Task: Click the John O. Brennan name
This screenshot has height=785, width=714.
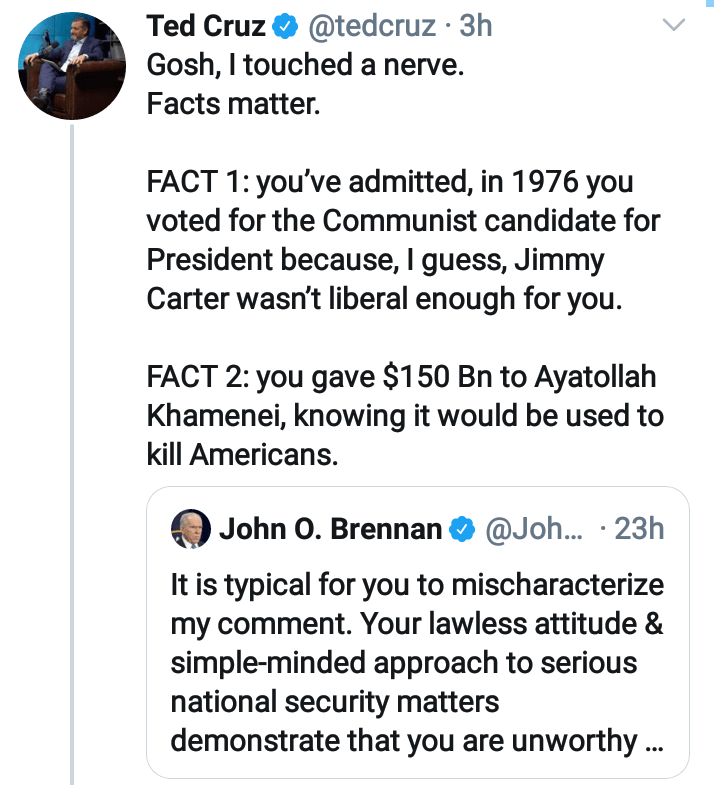Action: [330, 528]
